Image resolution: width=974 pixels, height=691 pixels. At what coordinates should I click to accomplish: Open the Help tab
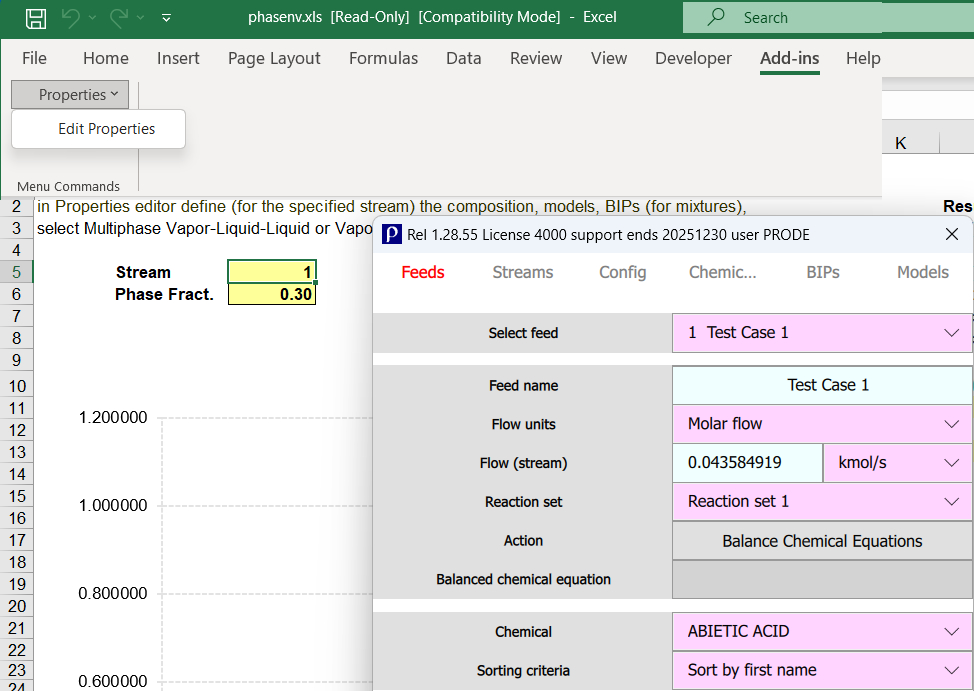863,58
